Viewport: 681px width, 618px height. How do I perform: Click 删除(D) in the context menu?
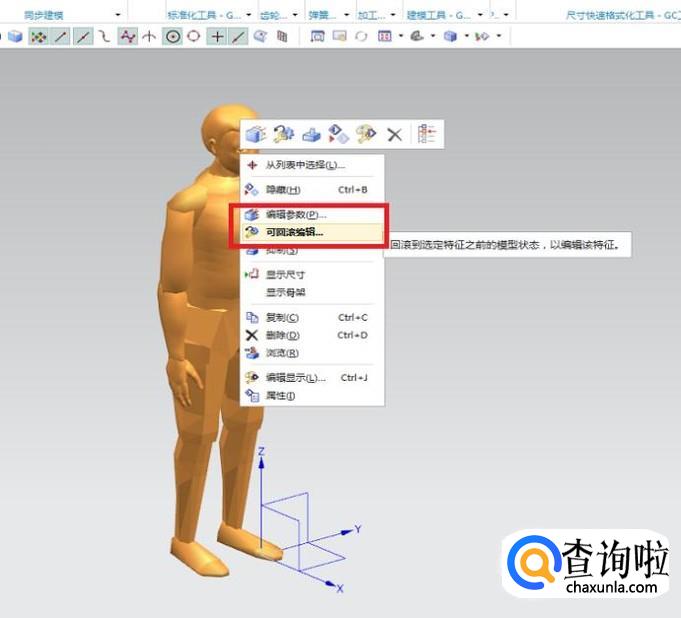(x=281, y=335)
